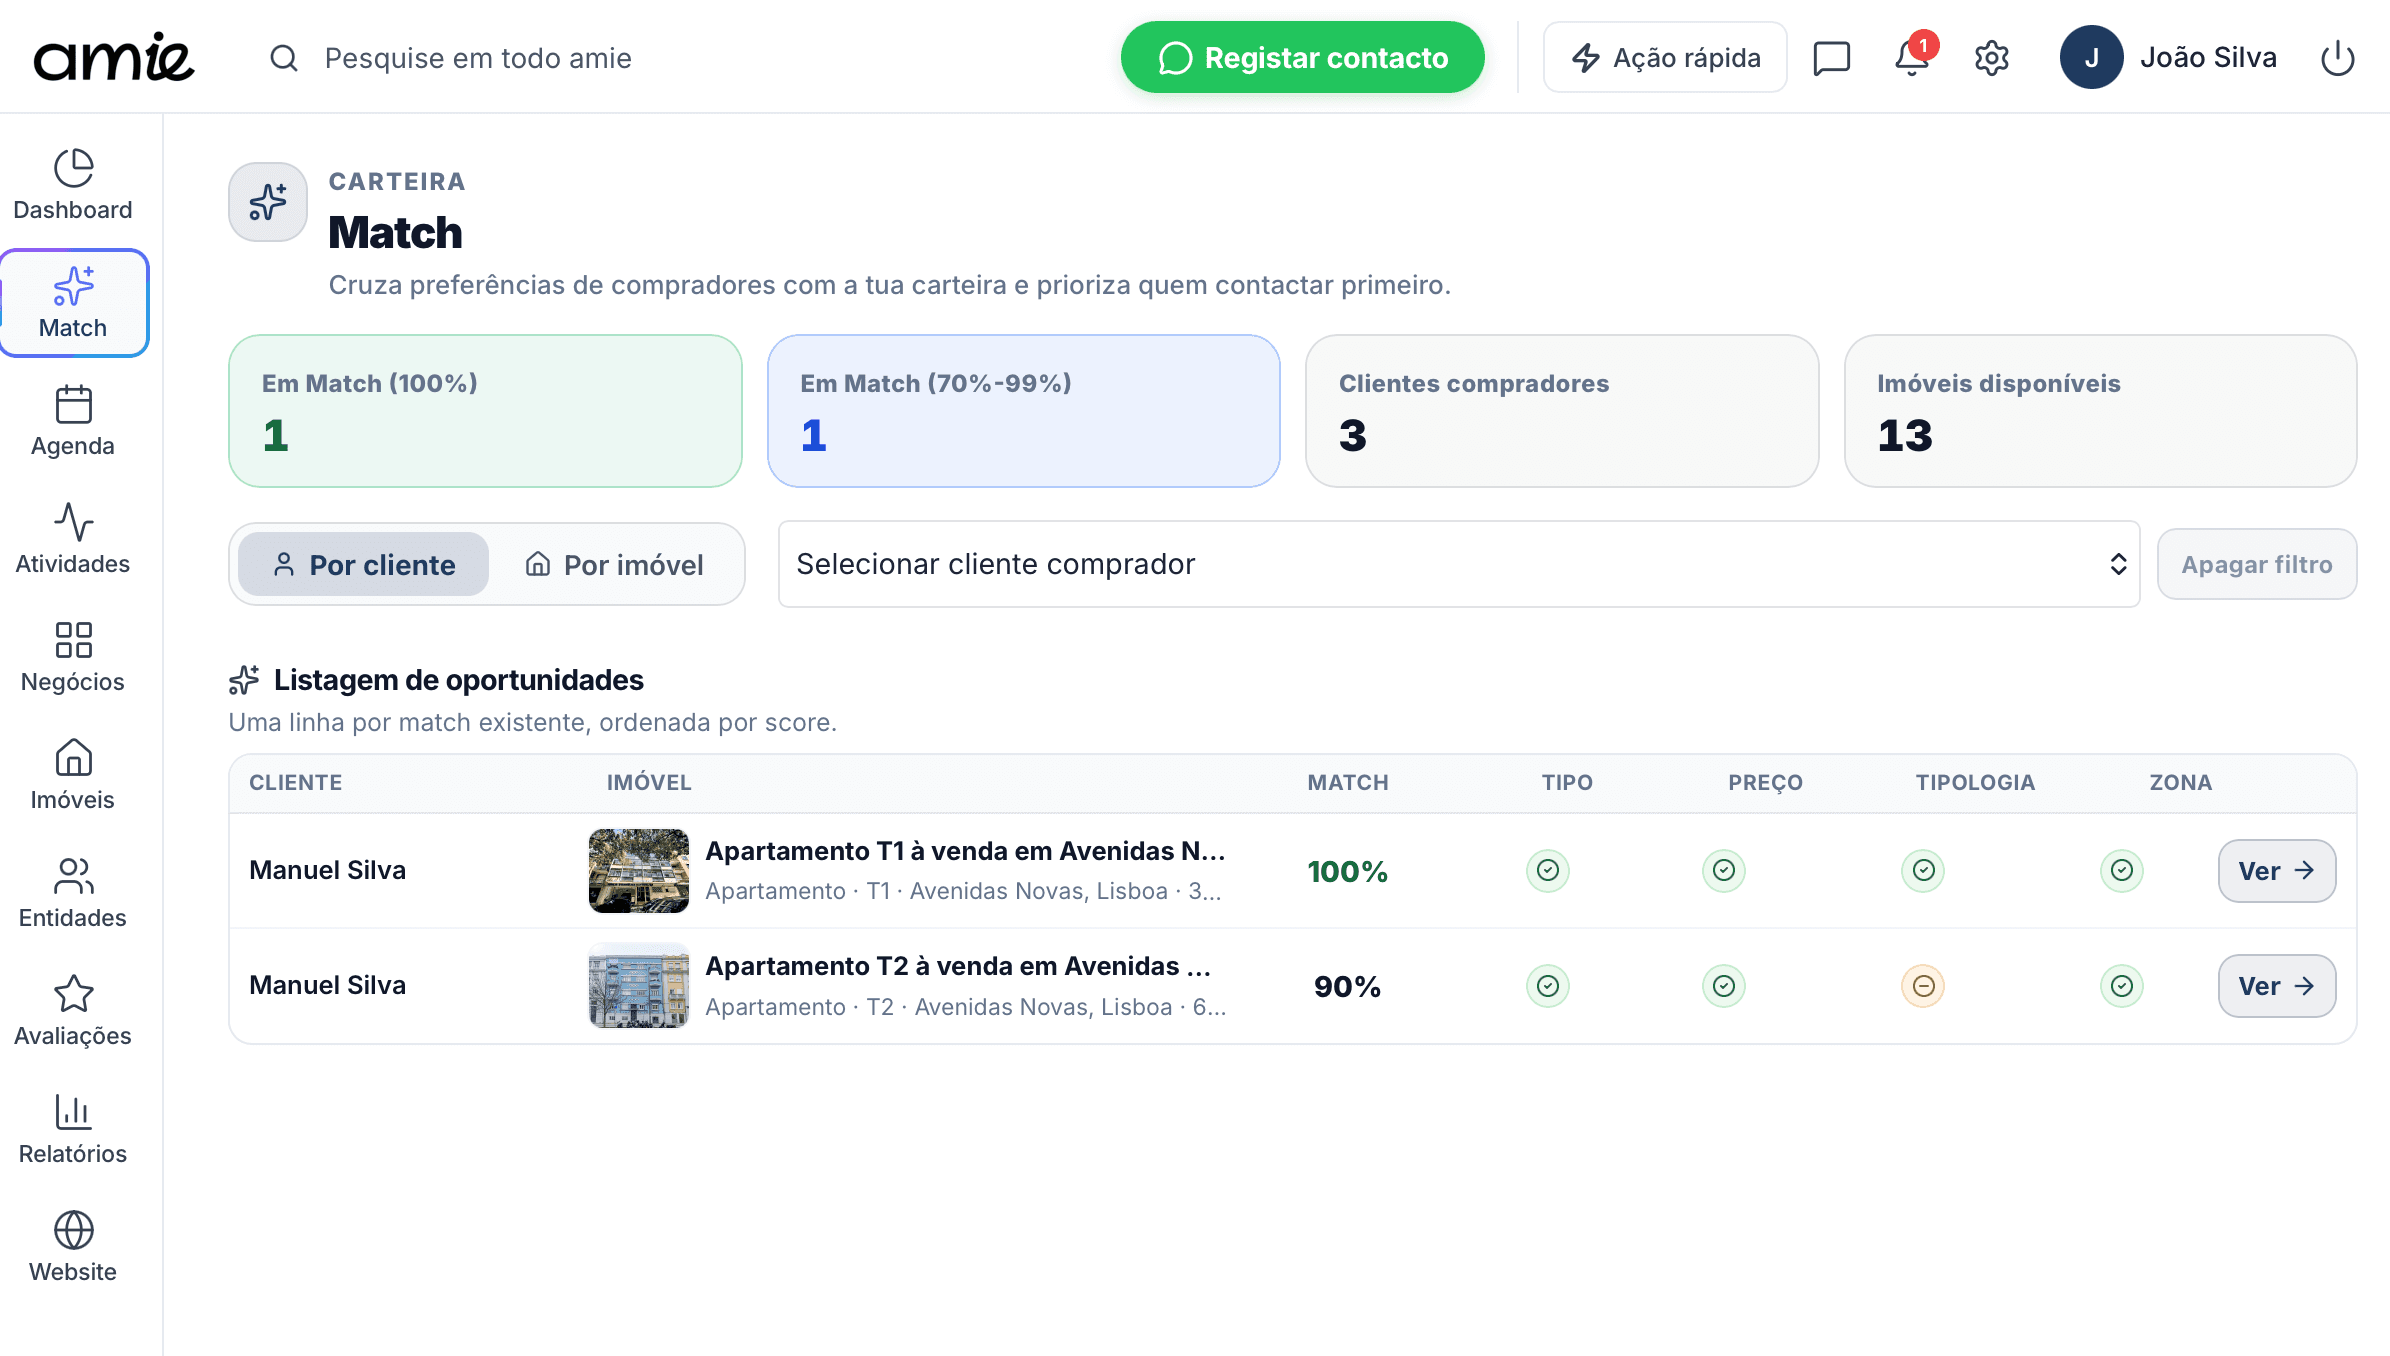
Task: Open notifications via the bell icon
Action: [x=1910, y=57]
